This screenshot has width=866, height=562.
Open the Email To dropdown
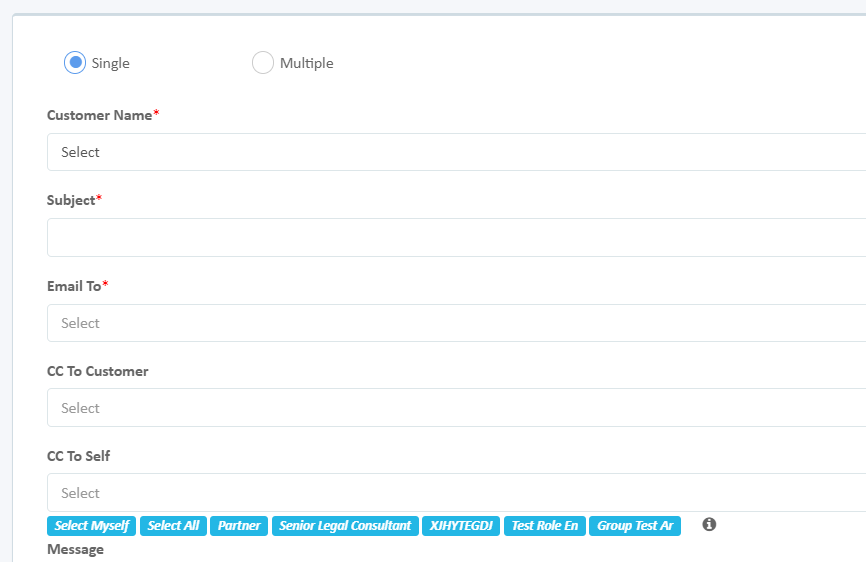point(456,323)
